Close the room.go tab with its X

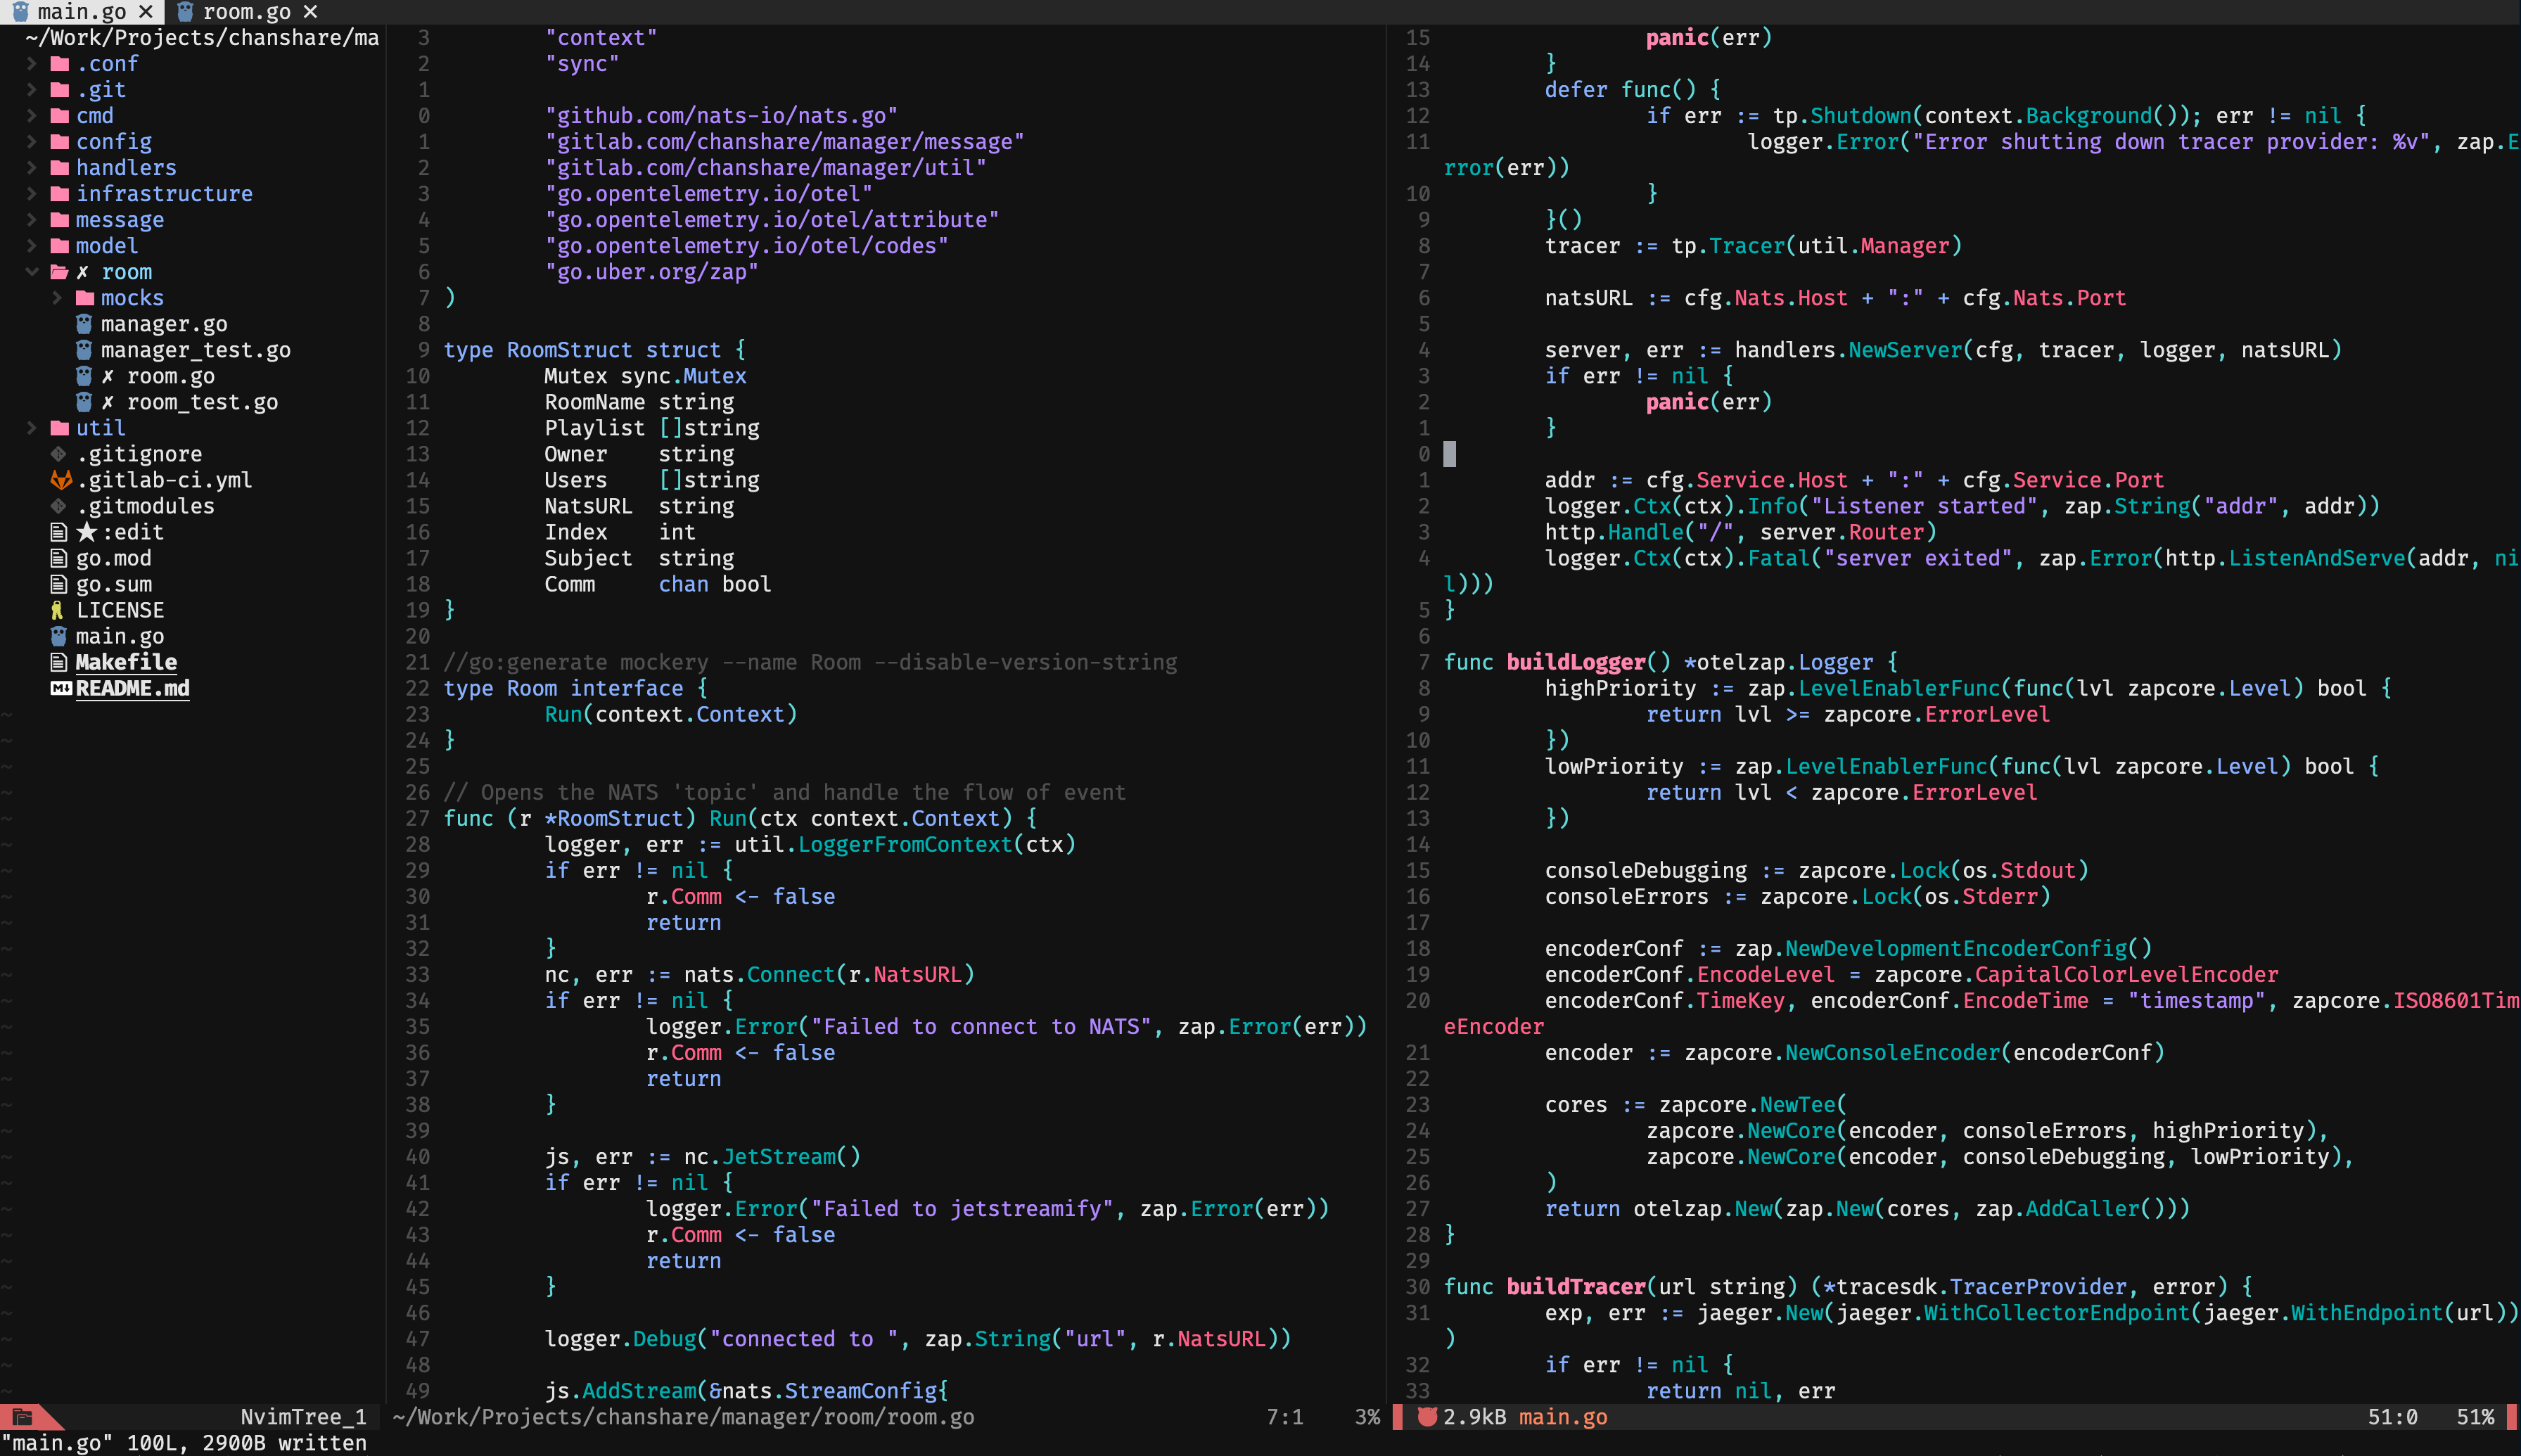tap(310, 12)
